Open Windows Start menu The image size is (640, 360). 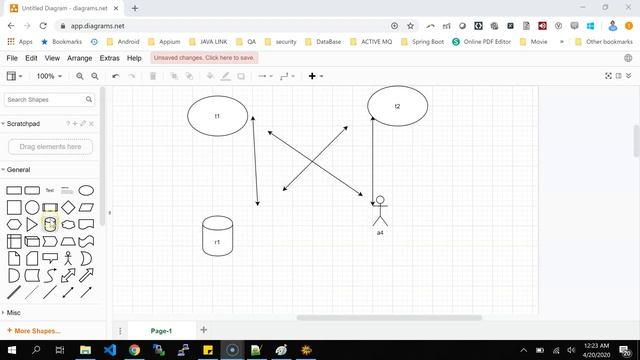click(x=12, y=350)
